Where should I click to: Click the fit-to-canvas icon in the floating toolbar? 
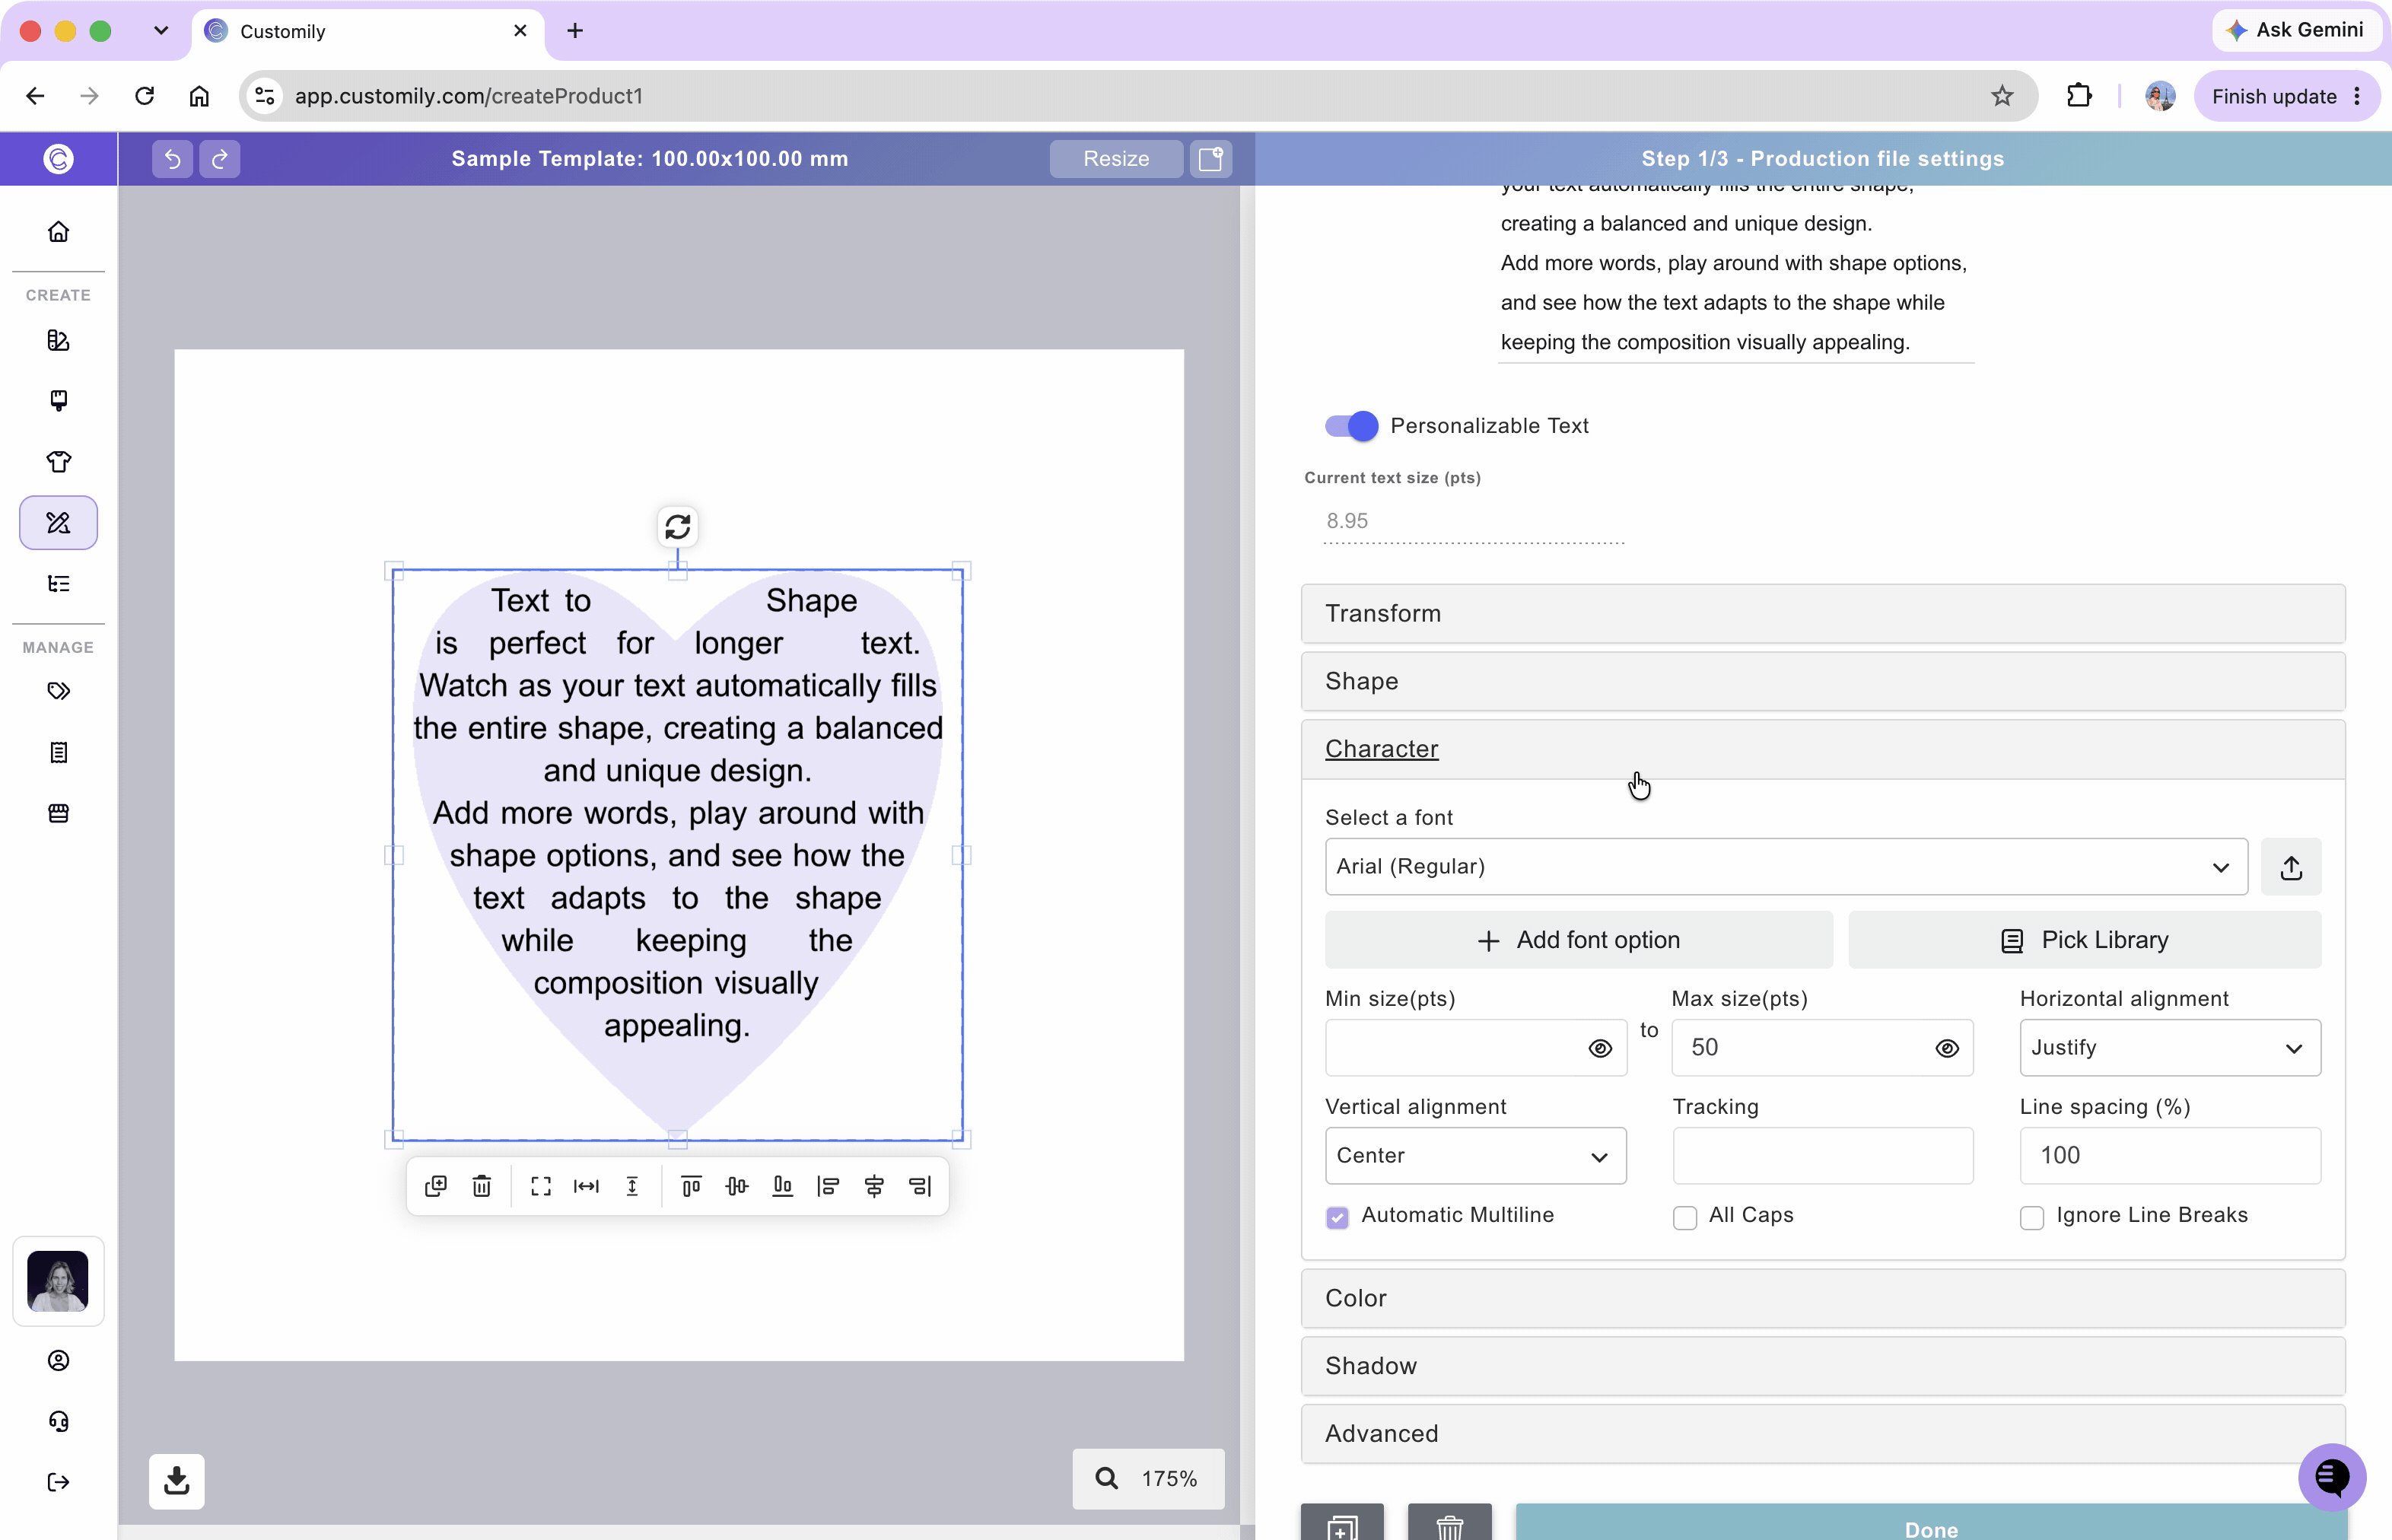point(541,1186)
